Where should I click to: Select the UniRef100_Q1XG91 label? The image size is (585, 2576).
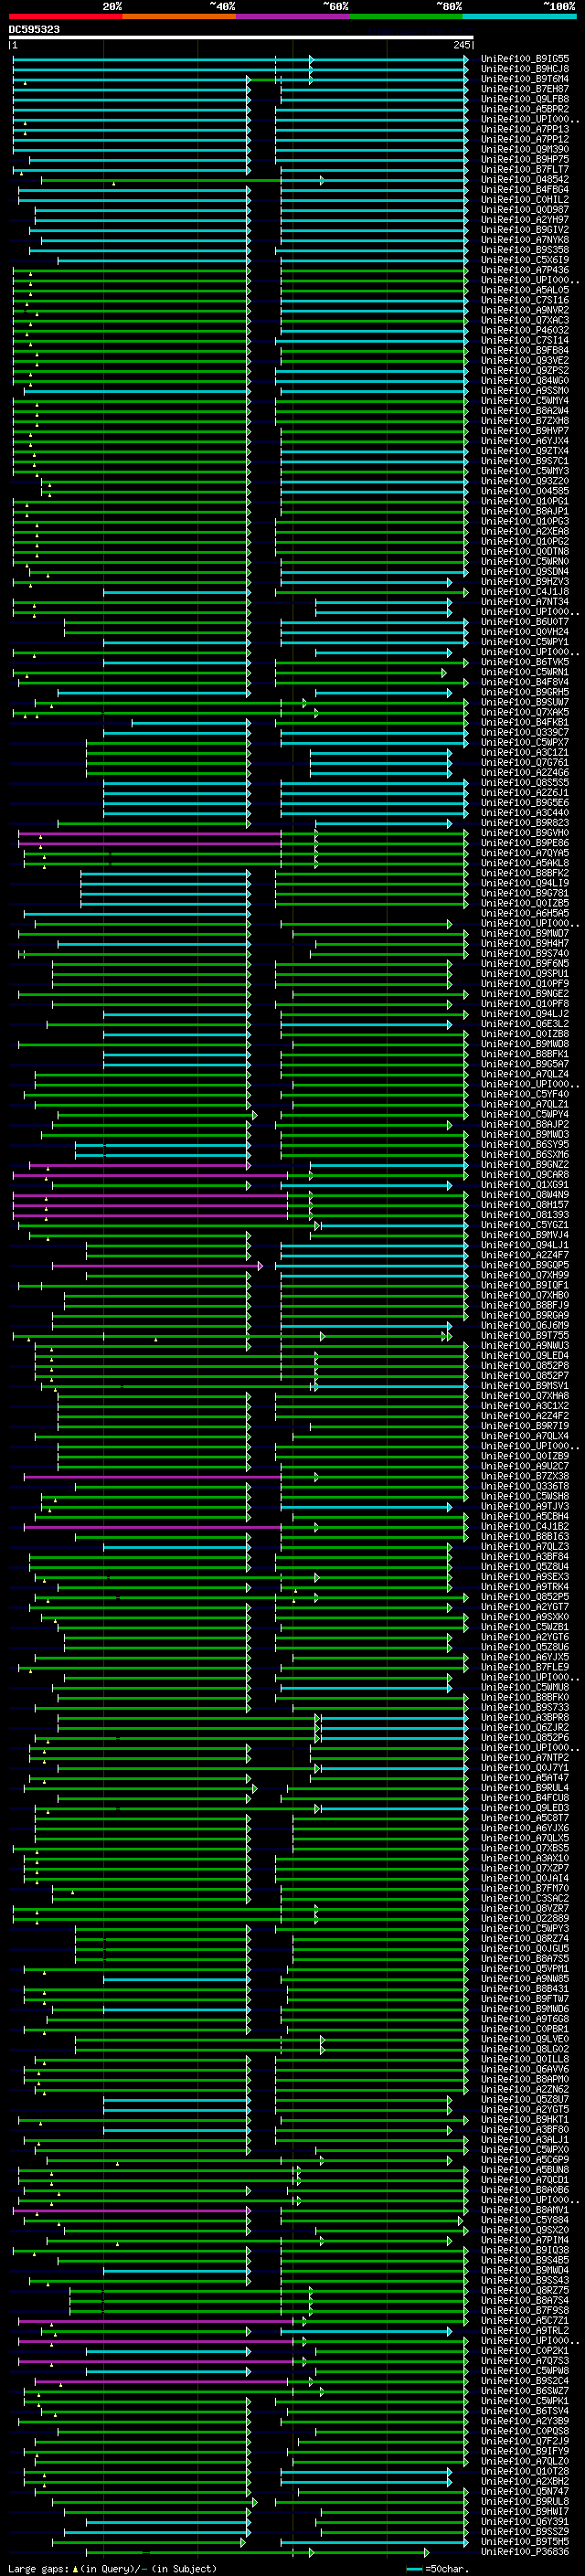[525, 1184]
